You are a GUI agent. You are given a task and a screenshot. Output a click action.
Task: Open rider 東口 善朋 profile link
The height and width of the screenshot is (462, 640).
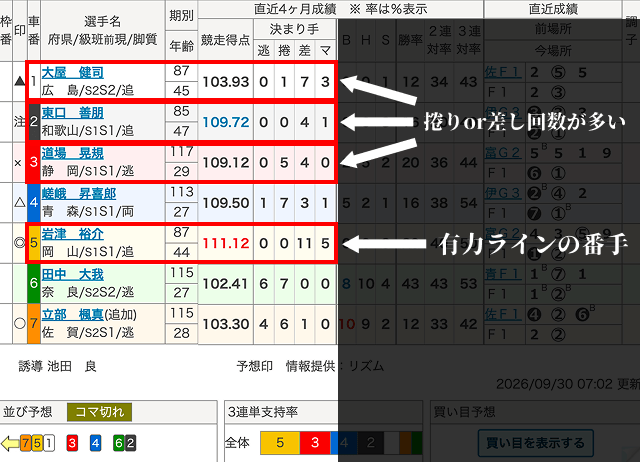[73, 113]
